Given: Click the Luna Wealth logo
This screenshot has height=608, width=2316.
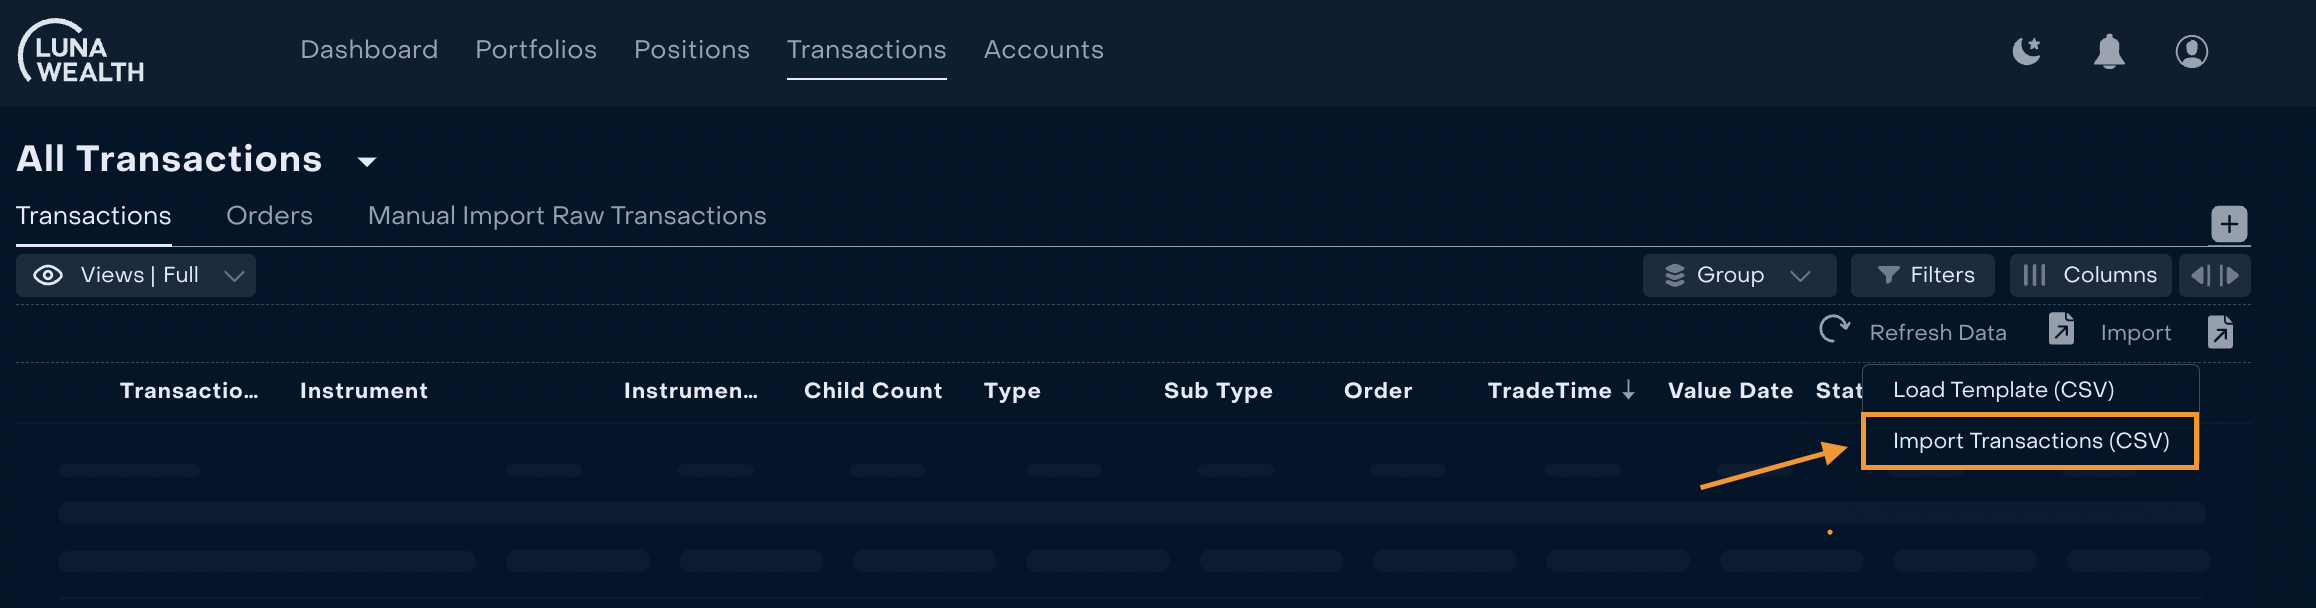Looking at the screenshot, I should point(82,51).
